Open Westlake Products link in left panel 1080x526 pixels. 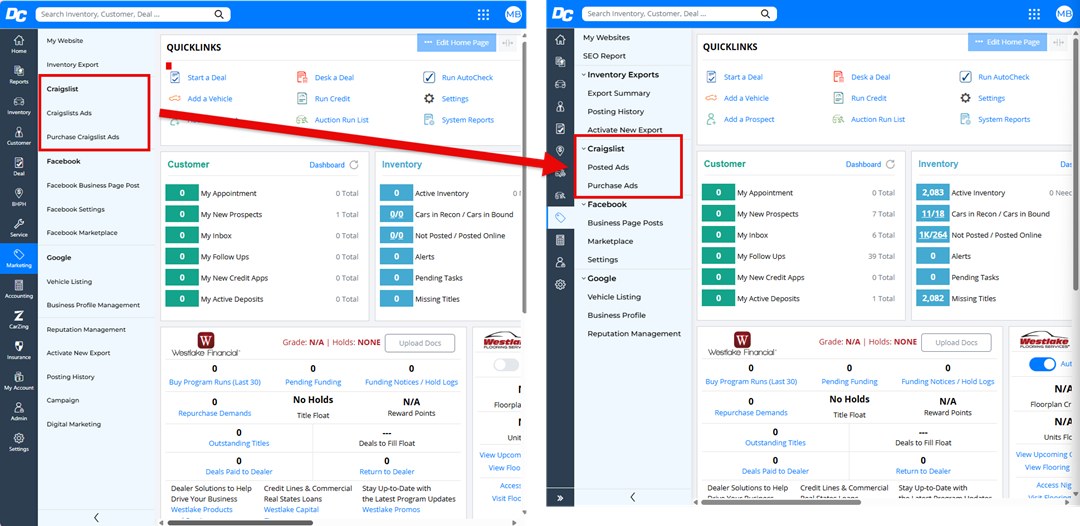point(202,509)
